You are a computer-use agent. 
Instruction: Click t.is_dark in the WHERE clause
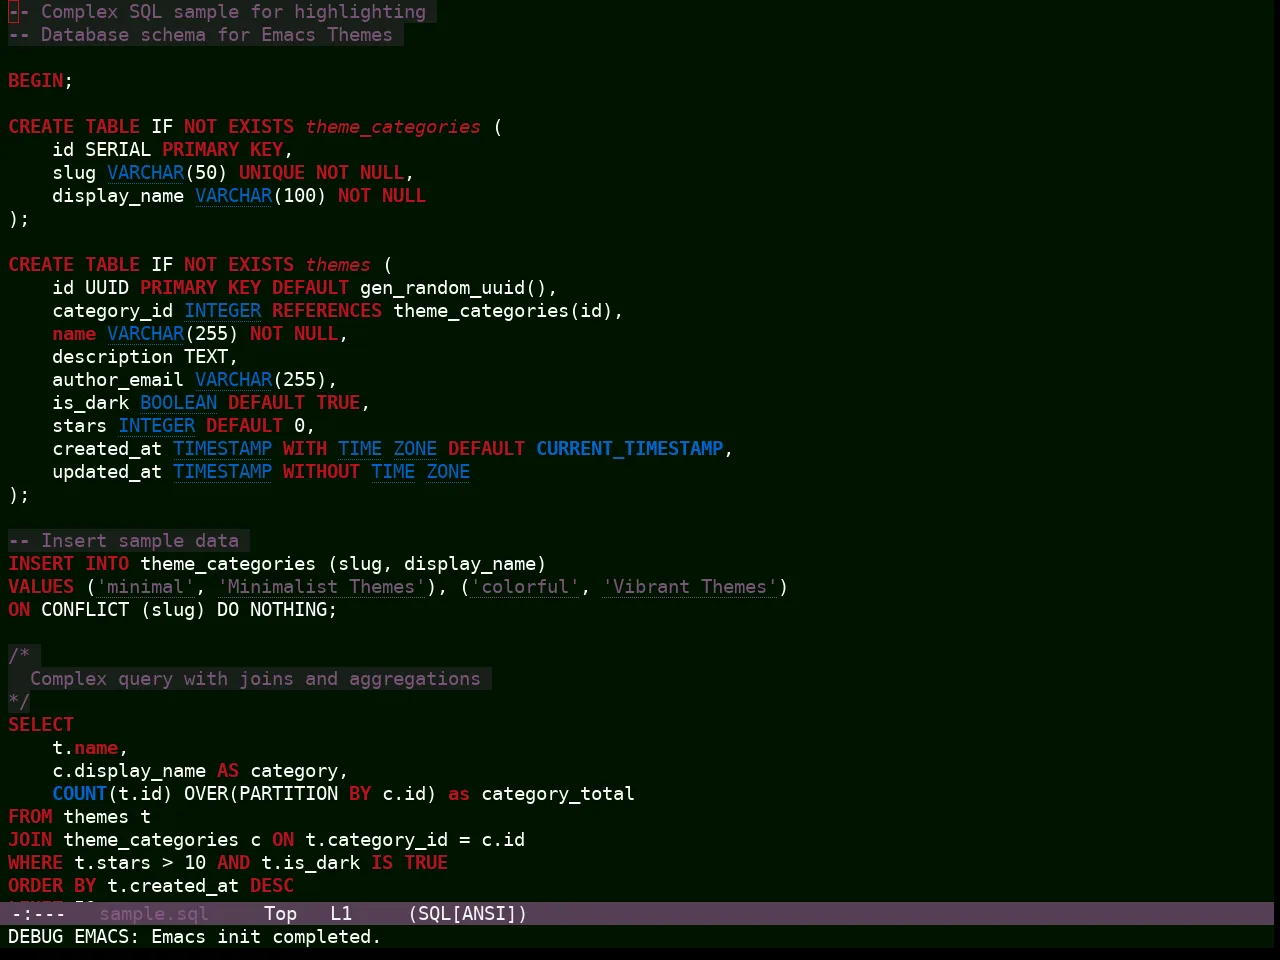tap(311, 863)
